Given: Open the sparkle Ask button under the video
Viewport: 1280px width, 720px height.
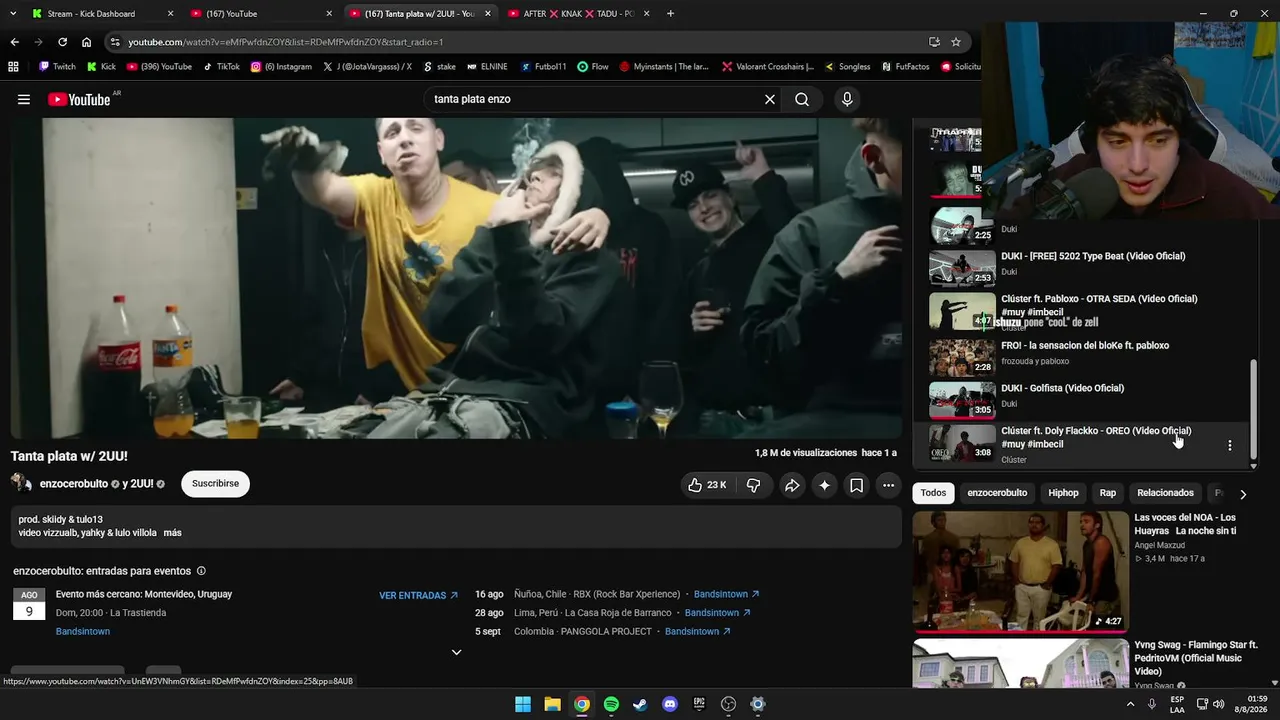Looking at the screenshot, I should pos(824,485).
